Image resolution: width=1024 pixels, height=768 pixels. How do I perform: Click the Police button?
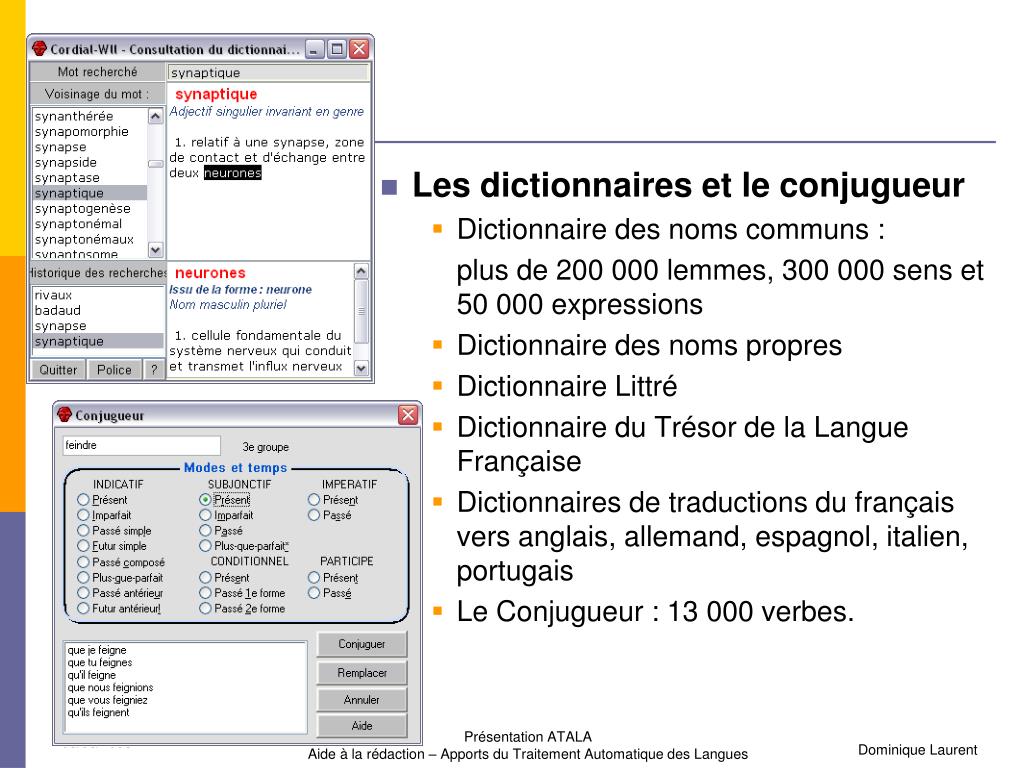tap(114, 370)
